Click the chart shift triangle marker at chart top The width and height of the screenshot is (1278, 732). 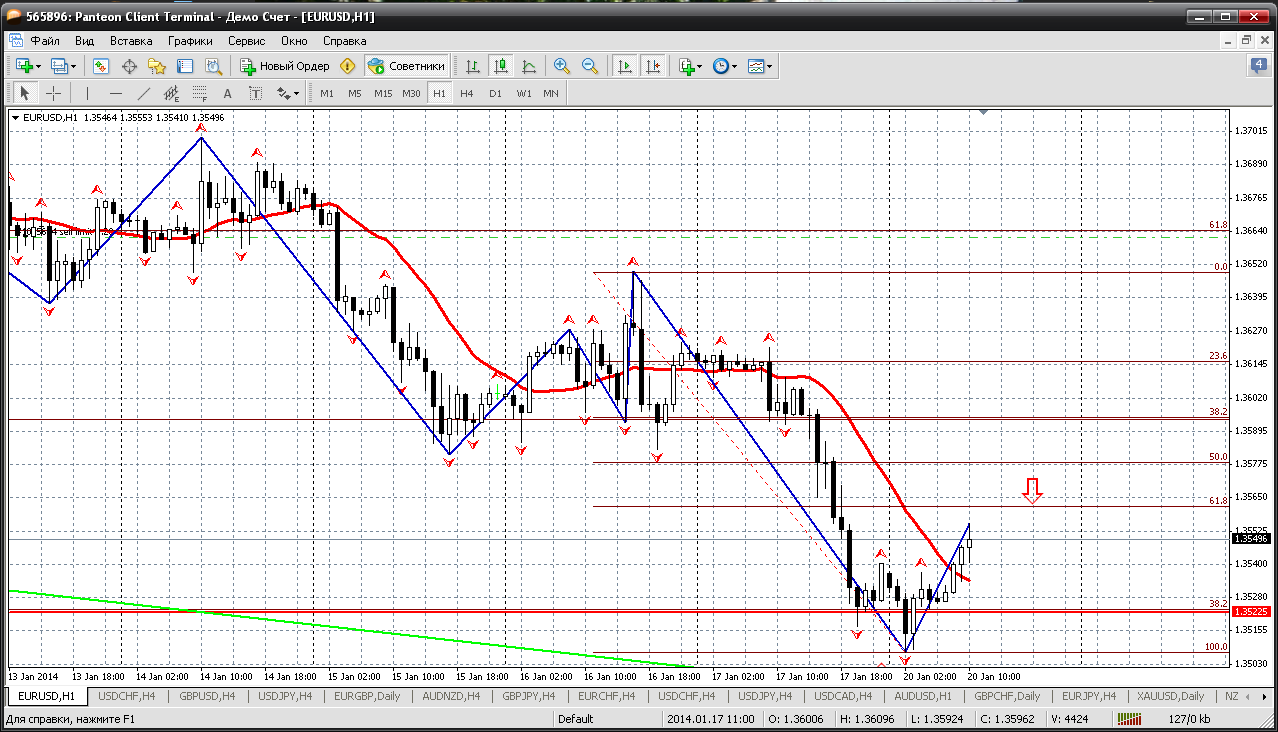[984, 114]
